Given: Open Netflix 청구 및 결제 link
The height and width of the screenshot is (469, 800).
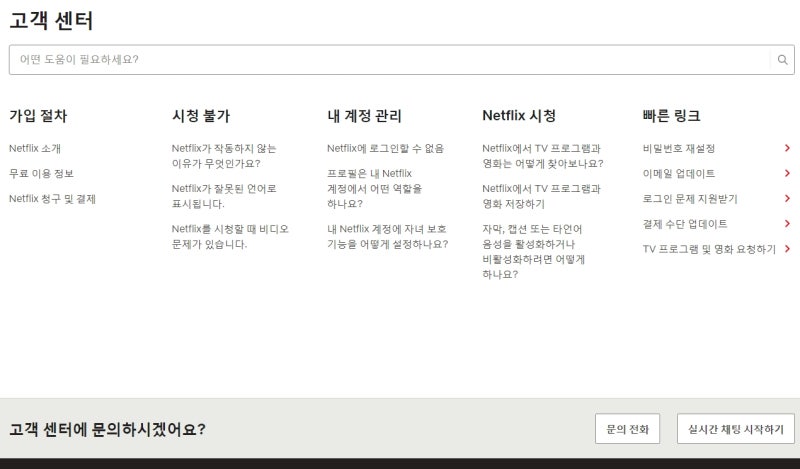Looking at the screenshot, I should coord(52,199).
